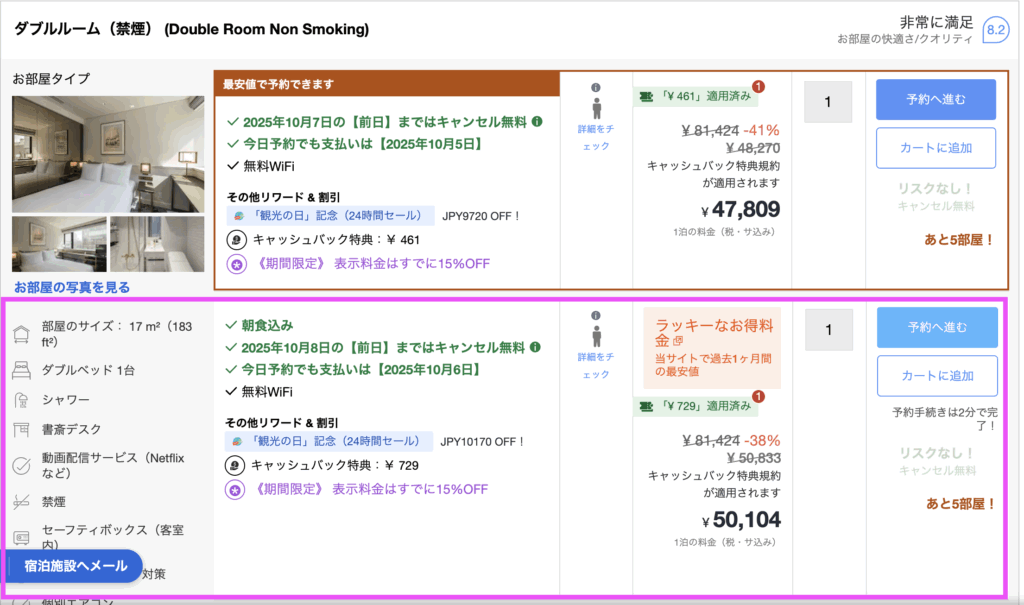Open the お部屋の写真を見る link
Image resolution: width=1024 pixels, height=605 pixels.
tap(71, 287)
